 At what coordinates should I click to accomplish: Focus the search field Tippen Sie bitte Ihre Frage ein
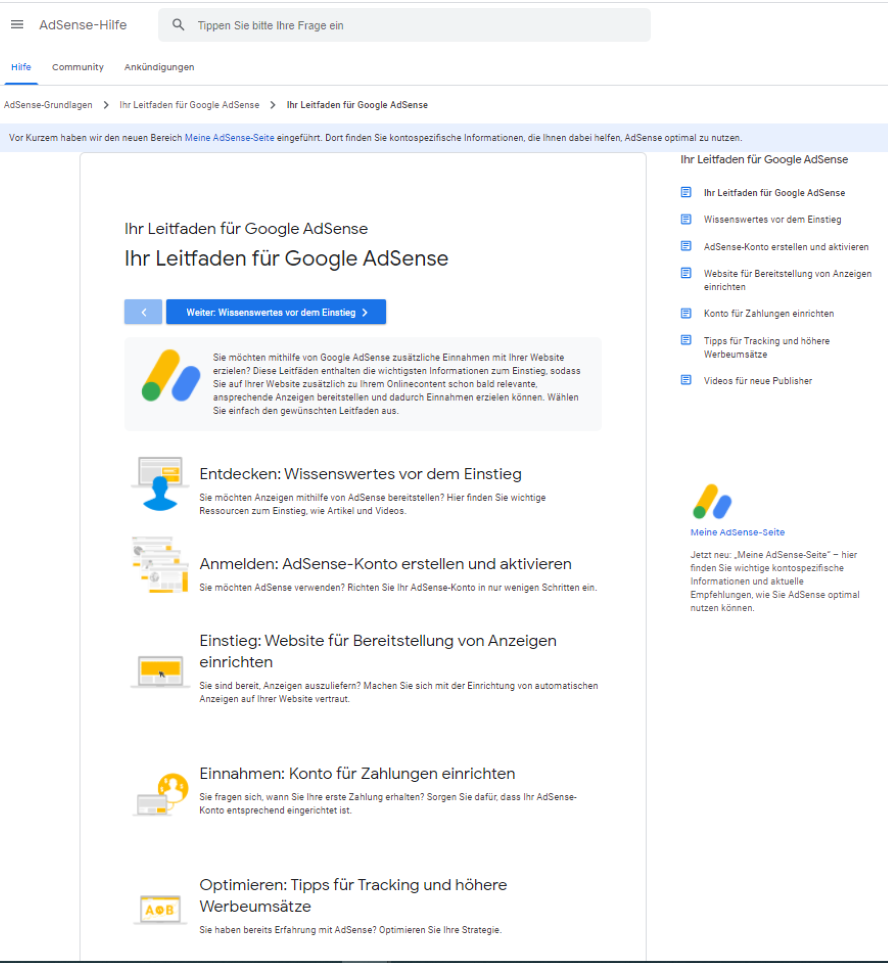pyautogui.click(x=404, y=25)
